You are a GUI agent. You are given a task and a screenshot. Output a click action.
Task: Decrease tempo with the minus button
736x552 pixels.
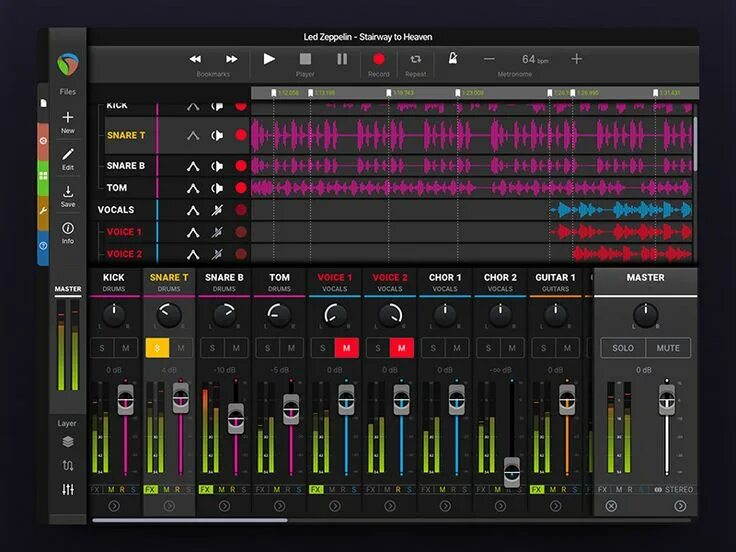coord(489,59)
